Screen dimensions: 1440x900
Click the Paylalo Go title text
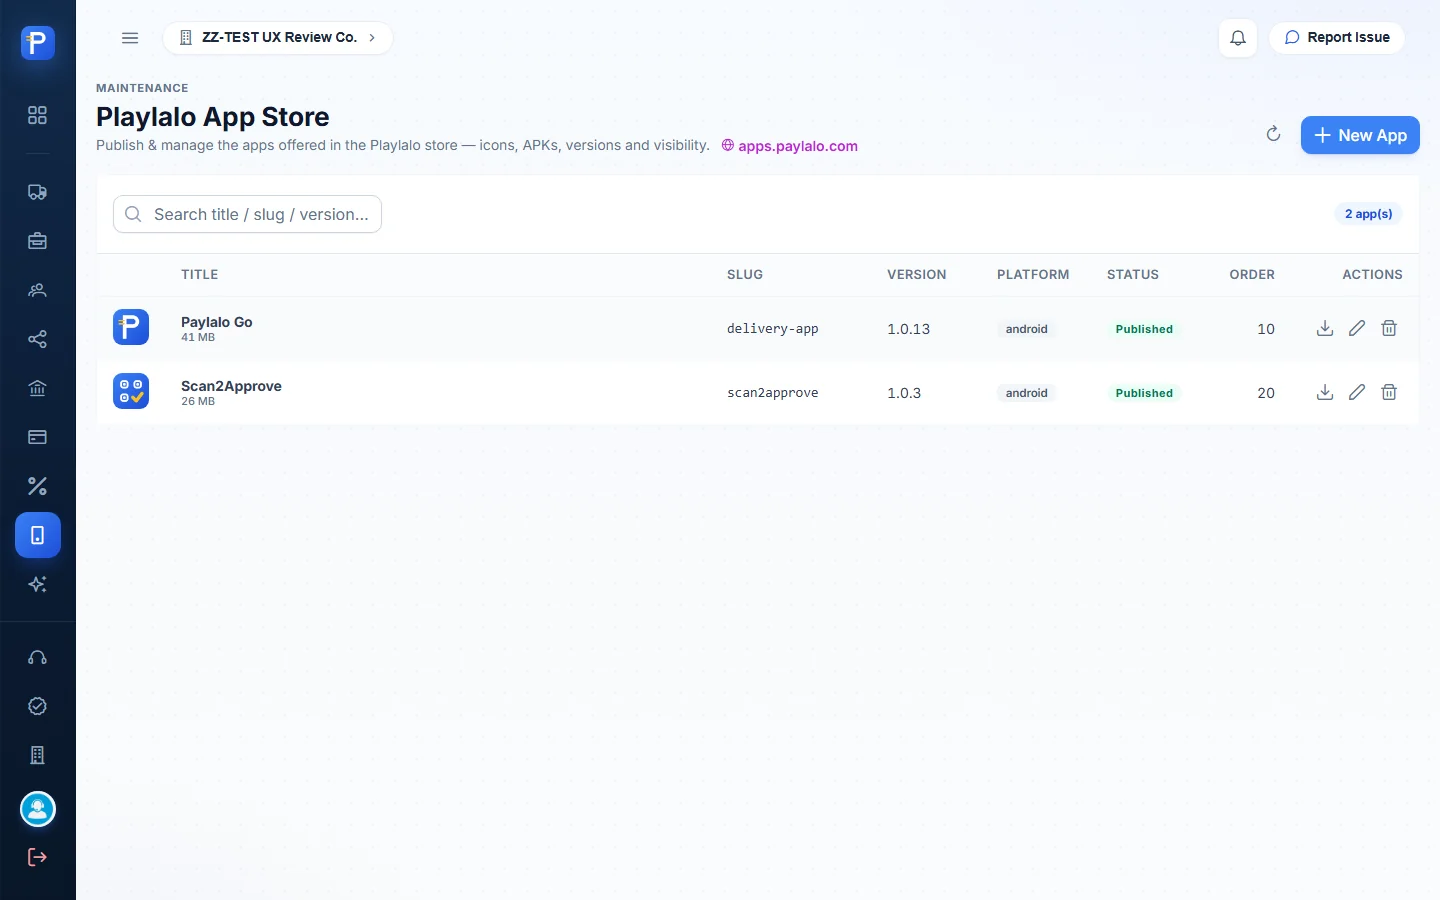click(217, 322)
